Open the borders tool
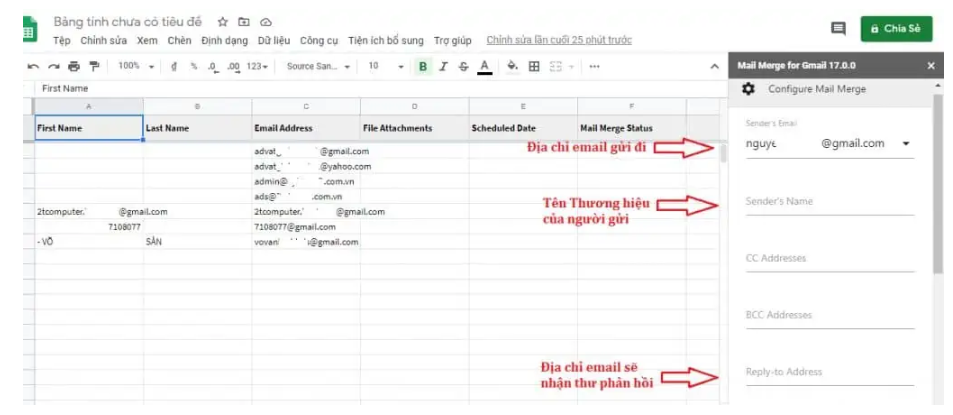Viewport: 953px width, 415px height. pos(534,67)
